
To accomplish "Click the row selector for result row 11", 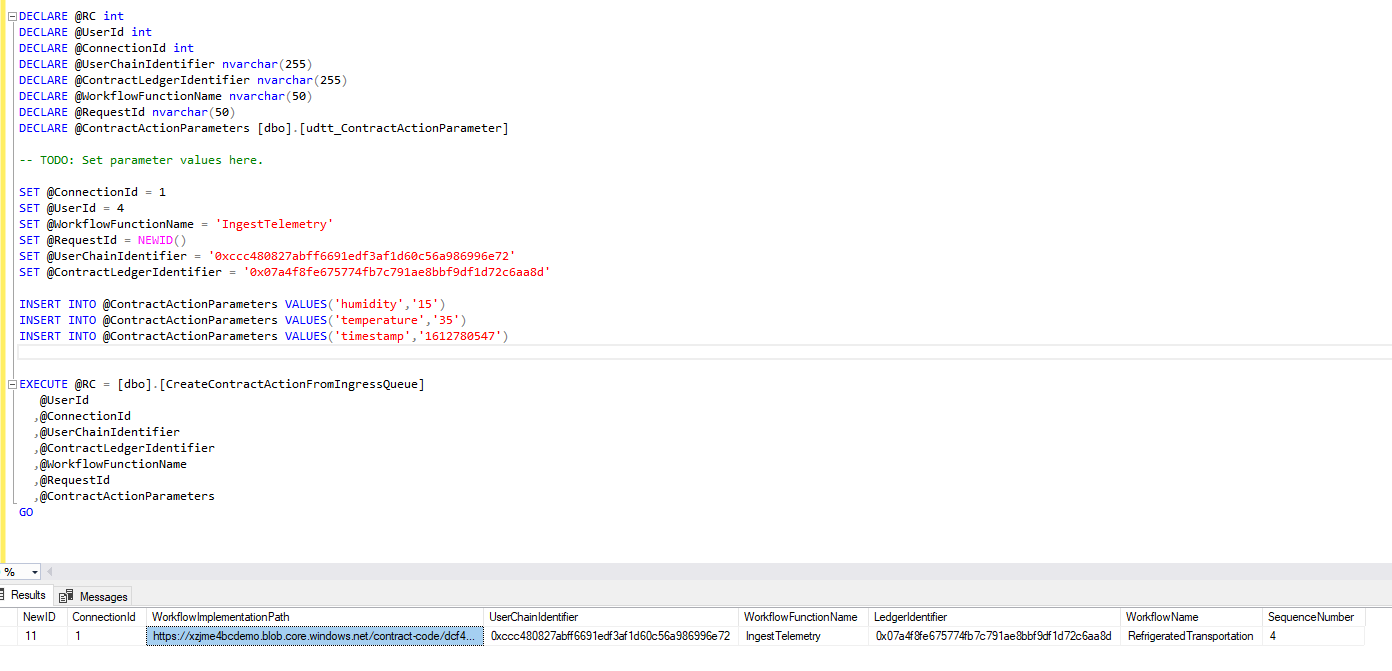I will click(x=8, y=635).
